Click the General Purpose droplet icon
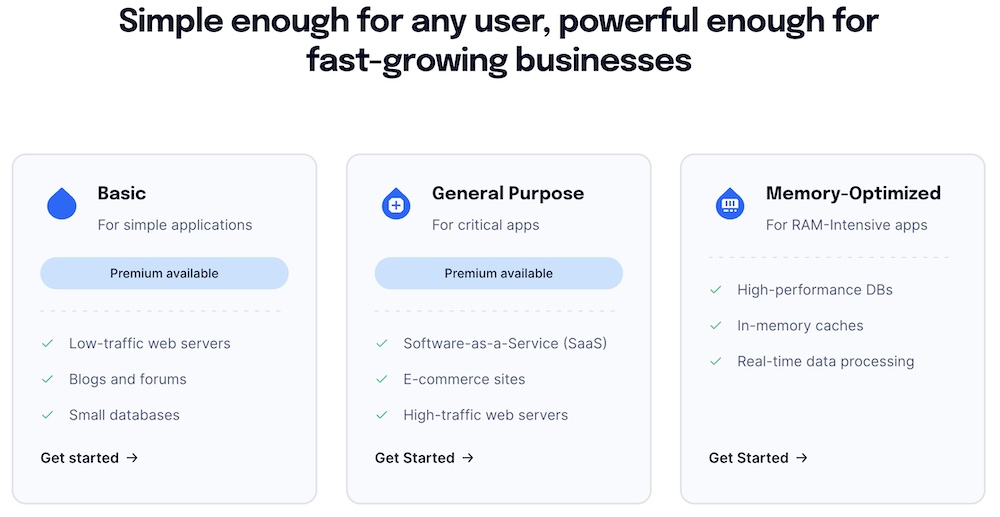The width and height of the screenshot is (1000, 517). [x=396, y=204]
